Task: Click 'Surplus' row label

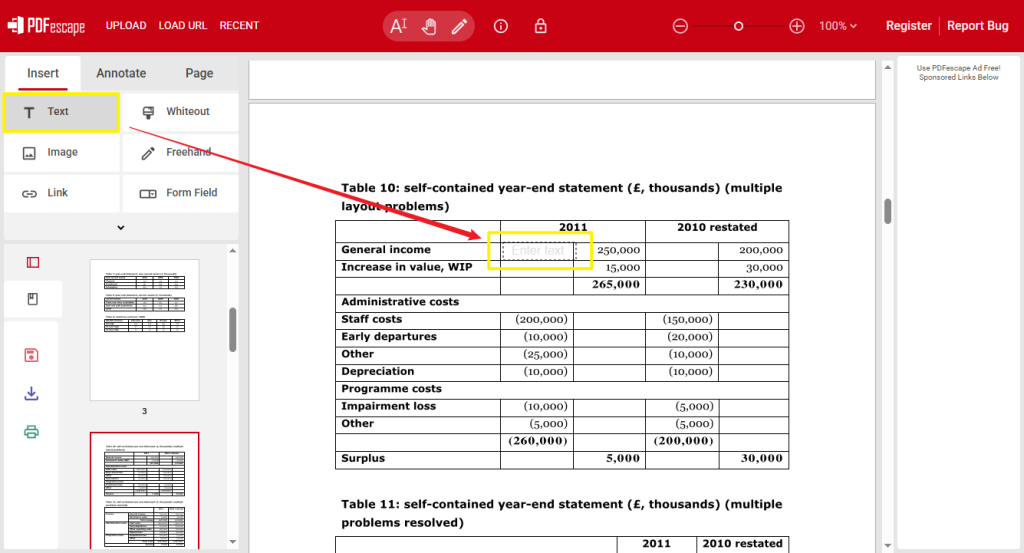Action: pos(362,458)
